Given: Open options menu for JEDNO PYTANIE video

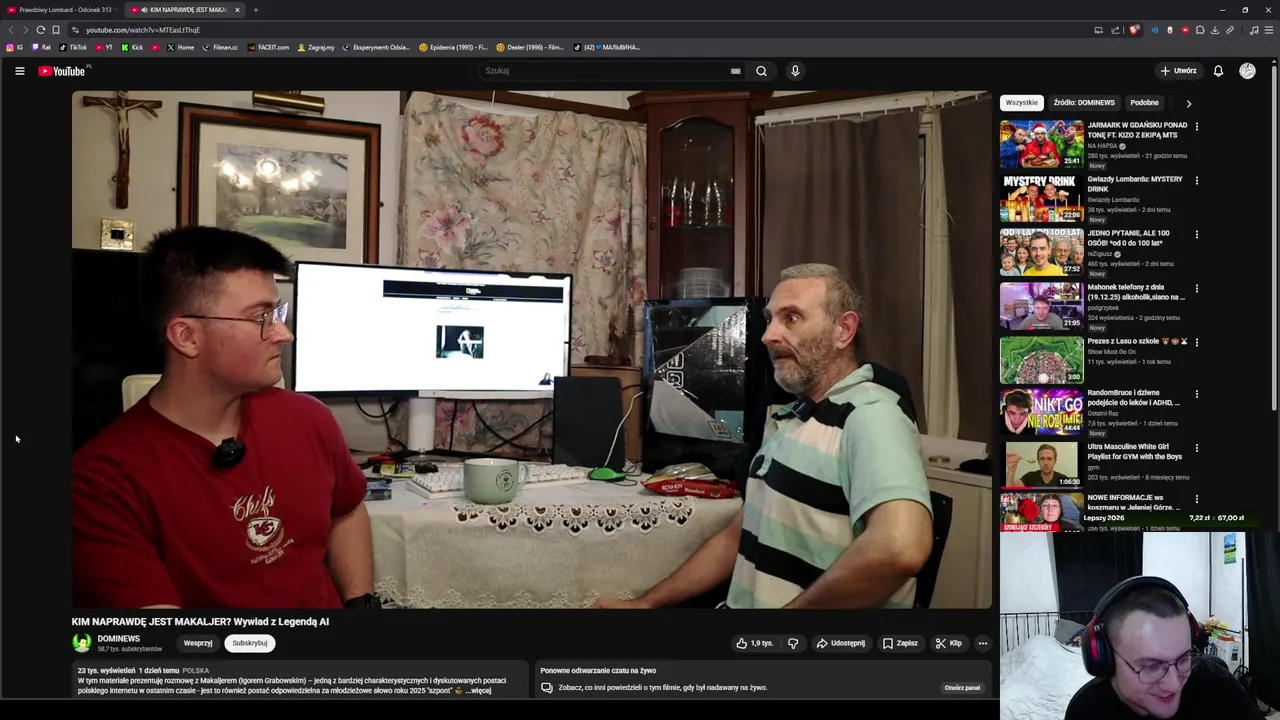Looking at the screenshot, I should [1196, 235].
